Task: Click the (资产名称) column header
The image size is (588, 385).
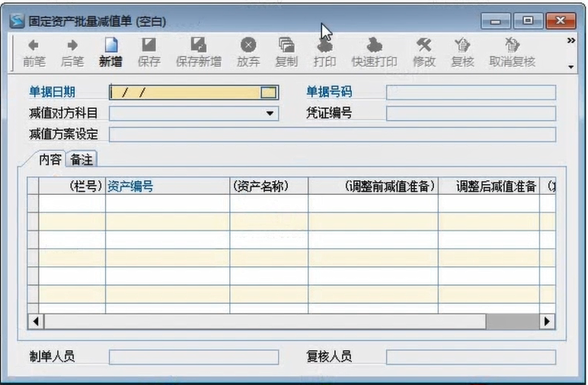Action: click(269, 186)
